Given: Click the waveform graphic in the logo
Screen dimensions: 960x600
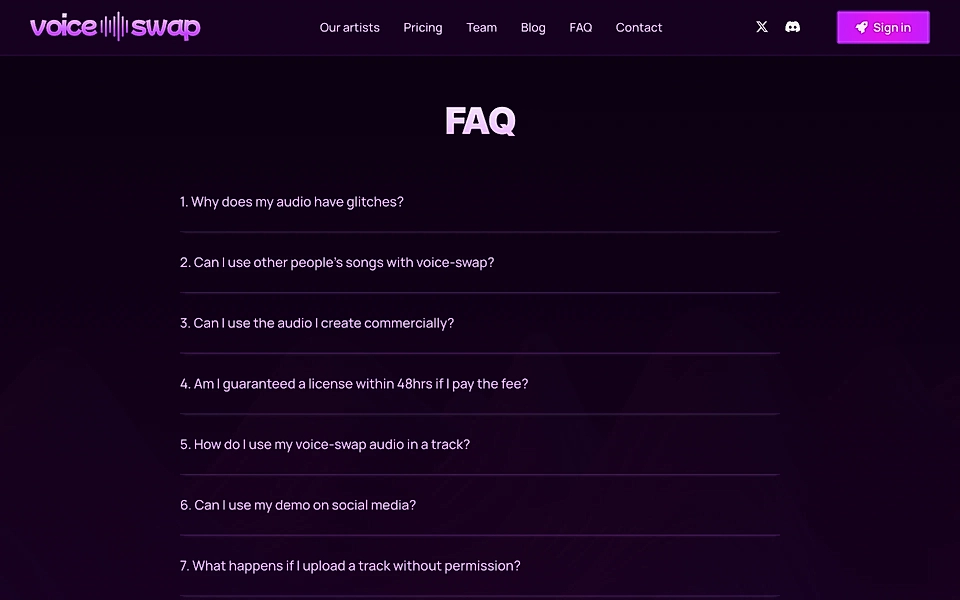Looking at the screenshot, I should coord(113,26).
